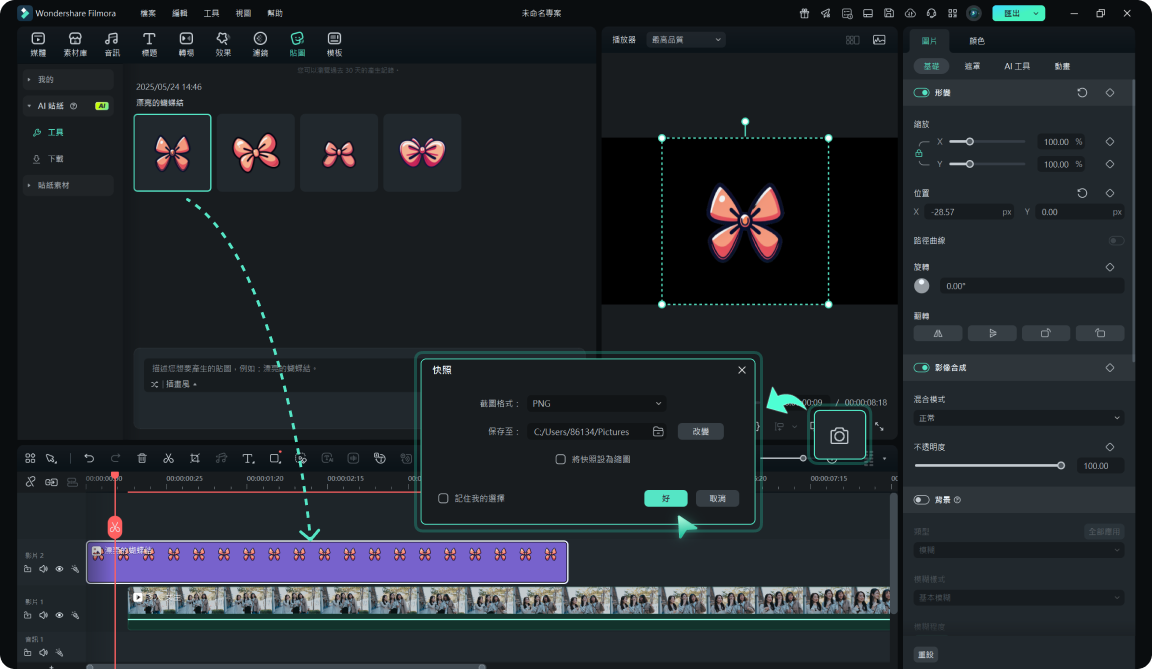Click the 取消 cancel button in snapshot dialog
Viewport: 1152px width, 669px height.
pyautogui.click(x=717, y=499)
